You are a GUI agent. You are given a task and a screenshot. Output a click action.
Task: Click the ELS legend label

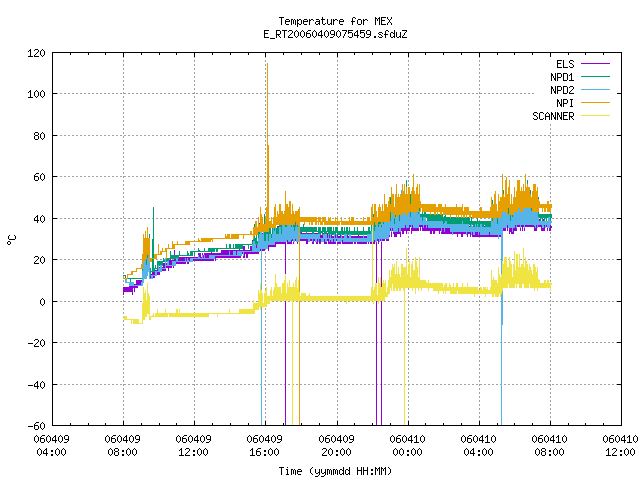coord(565,64)
